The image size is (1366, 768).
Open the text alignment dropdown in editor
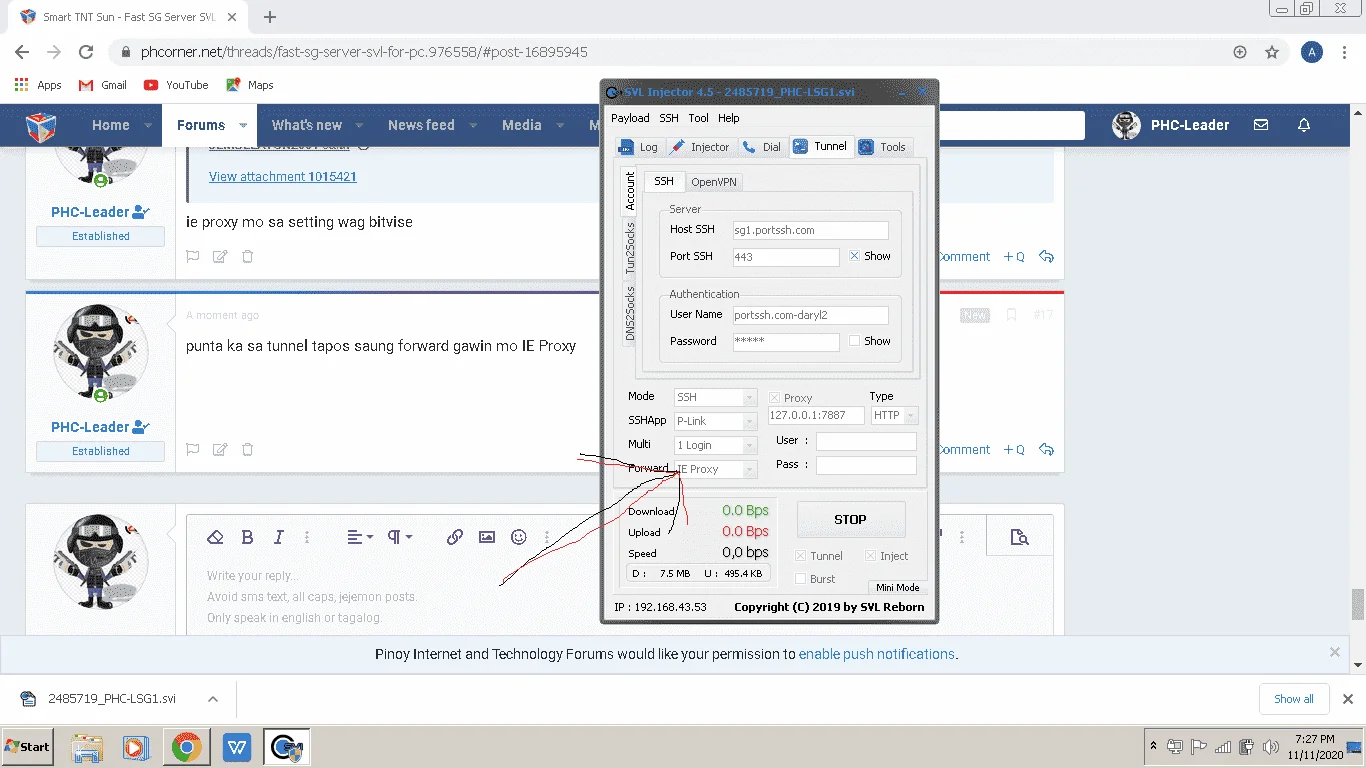coord(360,537)
